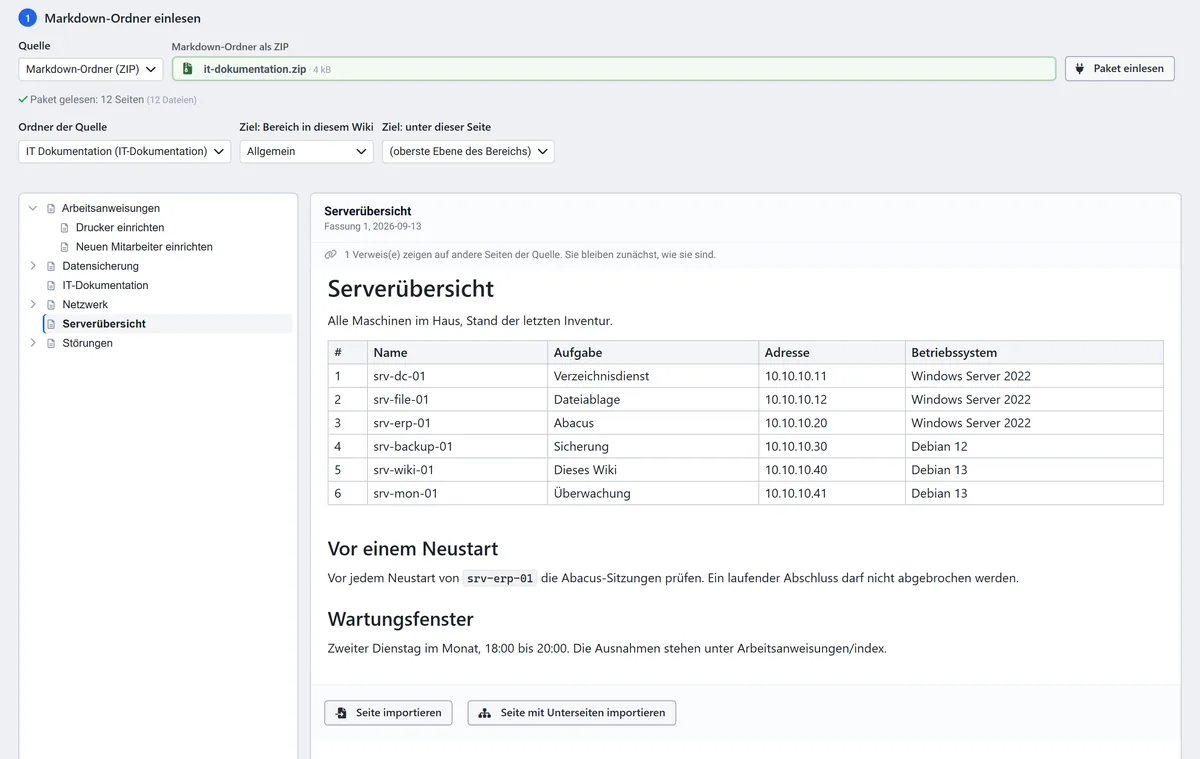
Task: Select Datensicherung in the tree
Action: pos(100,266)
